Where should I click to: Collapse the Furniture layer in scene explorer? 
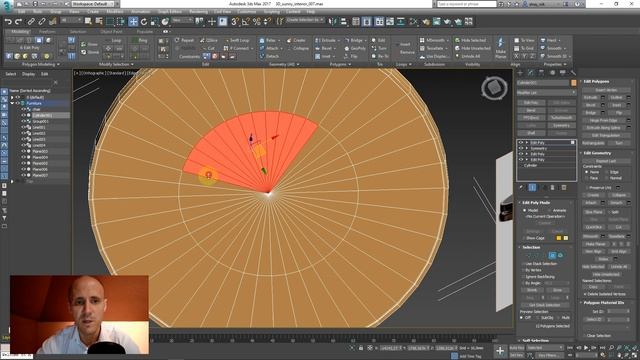12,103
